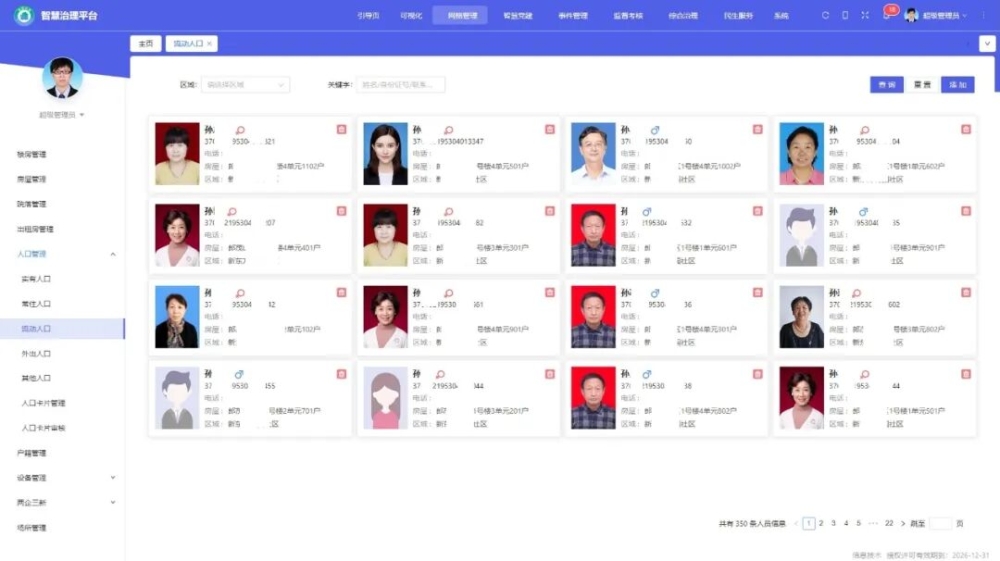Click the 添加 add button
This screenshot has width=1000, height=561.
pyautogui.click(x=958, y=85)
